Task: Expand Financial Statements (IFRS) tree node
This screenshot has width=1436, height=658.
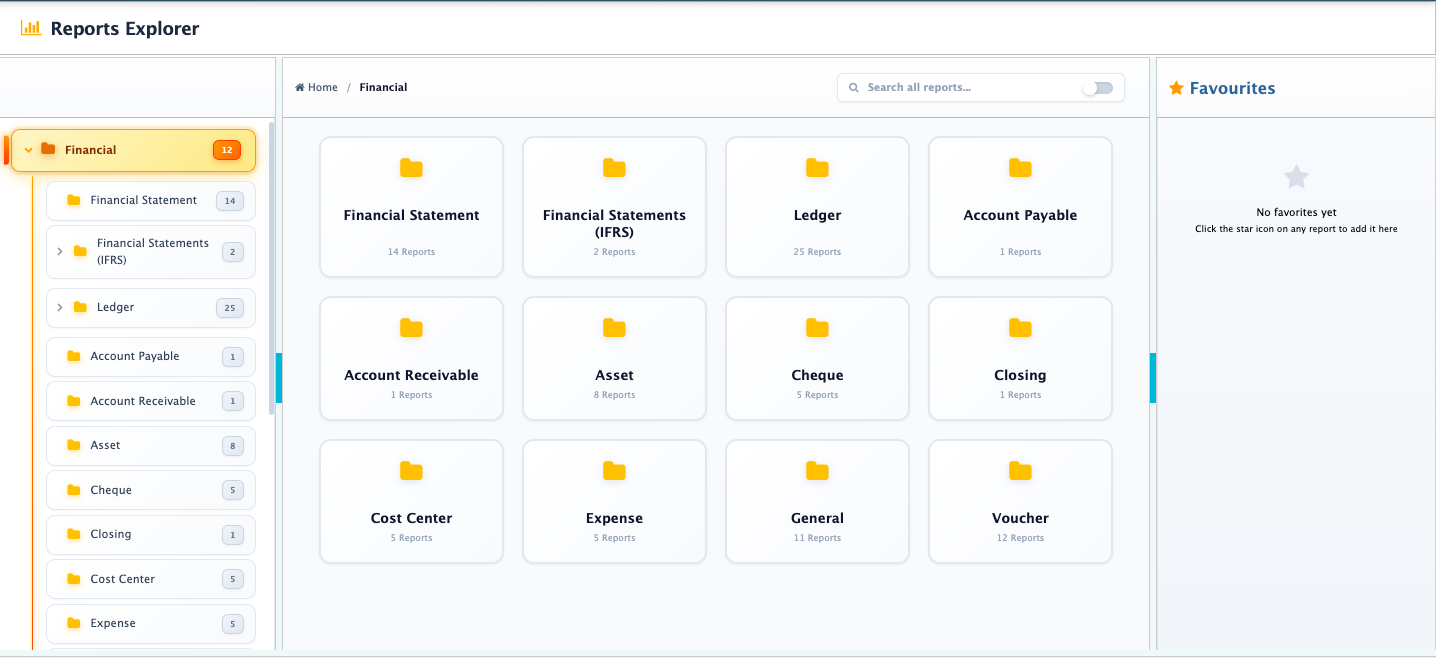Action: (x=60, y=251)
